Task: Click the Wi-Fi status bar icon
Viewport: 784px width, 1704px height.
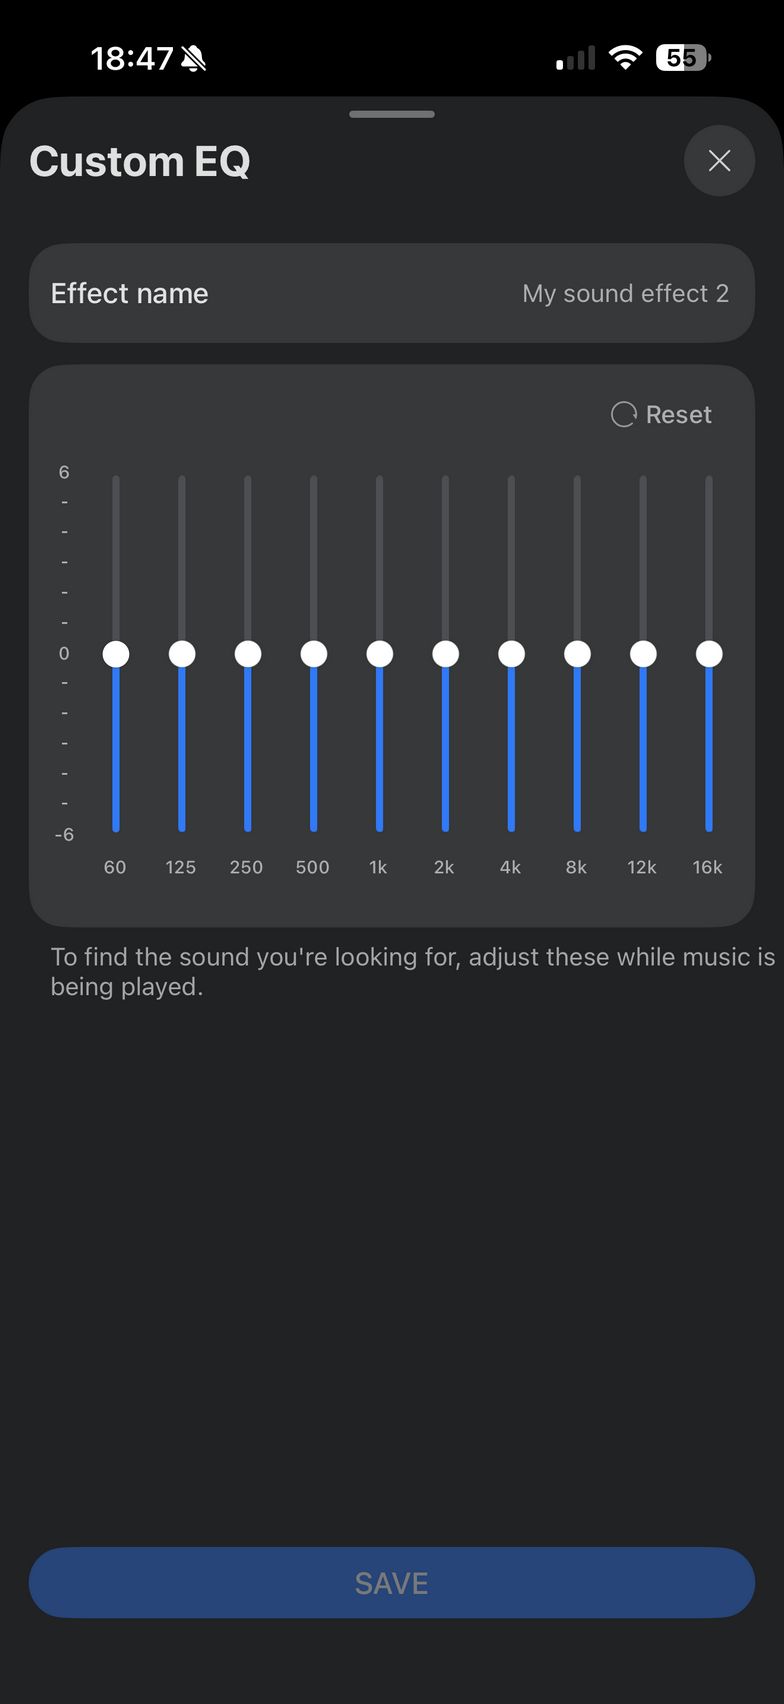Action: click(x=626, y=58)
